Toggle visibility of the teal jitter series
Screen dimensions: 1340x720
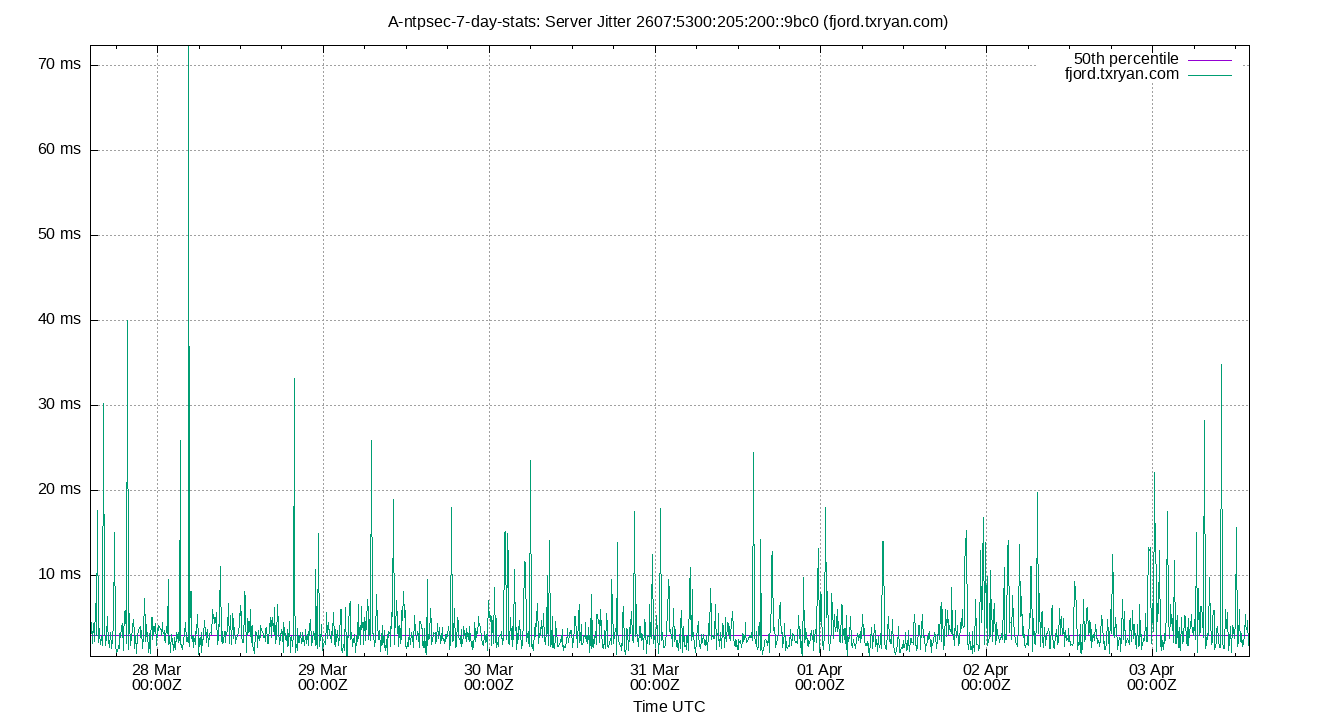pyautogui.click(x=1120, y=74)
